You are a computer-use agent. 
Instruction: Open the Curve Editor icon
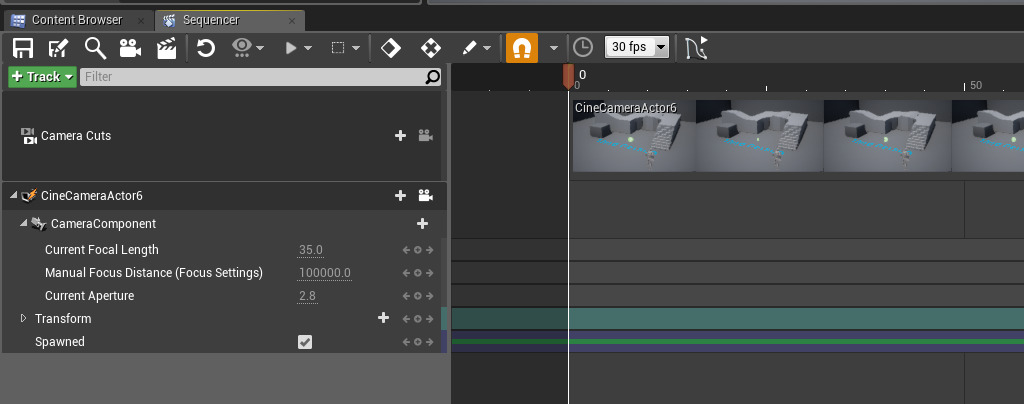coord(696,47)
